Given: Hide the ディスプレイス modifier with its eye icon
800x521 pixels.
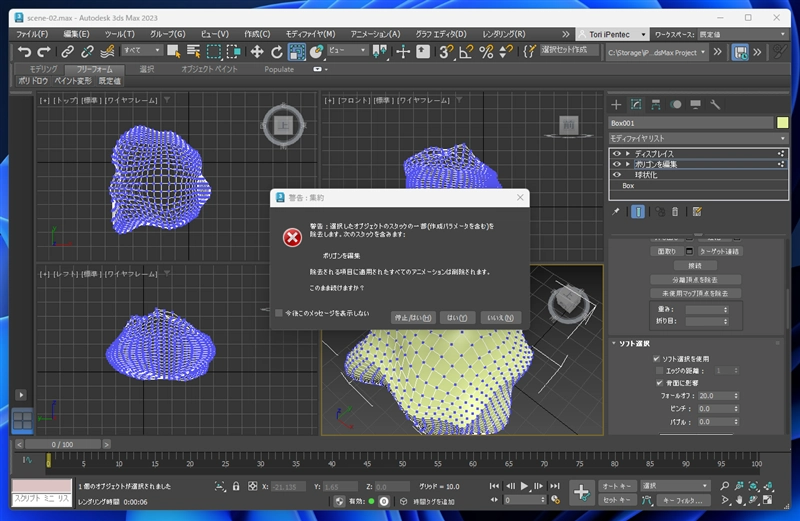Looking at the screenshot, I should 616,154.
